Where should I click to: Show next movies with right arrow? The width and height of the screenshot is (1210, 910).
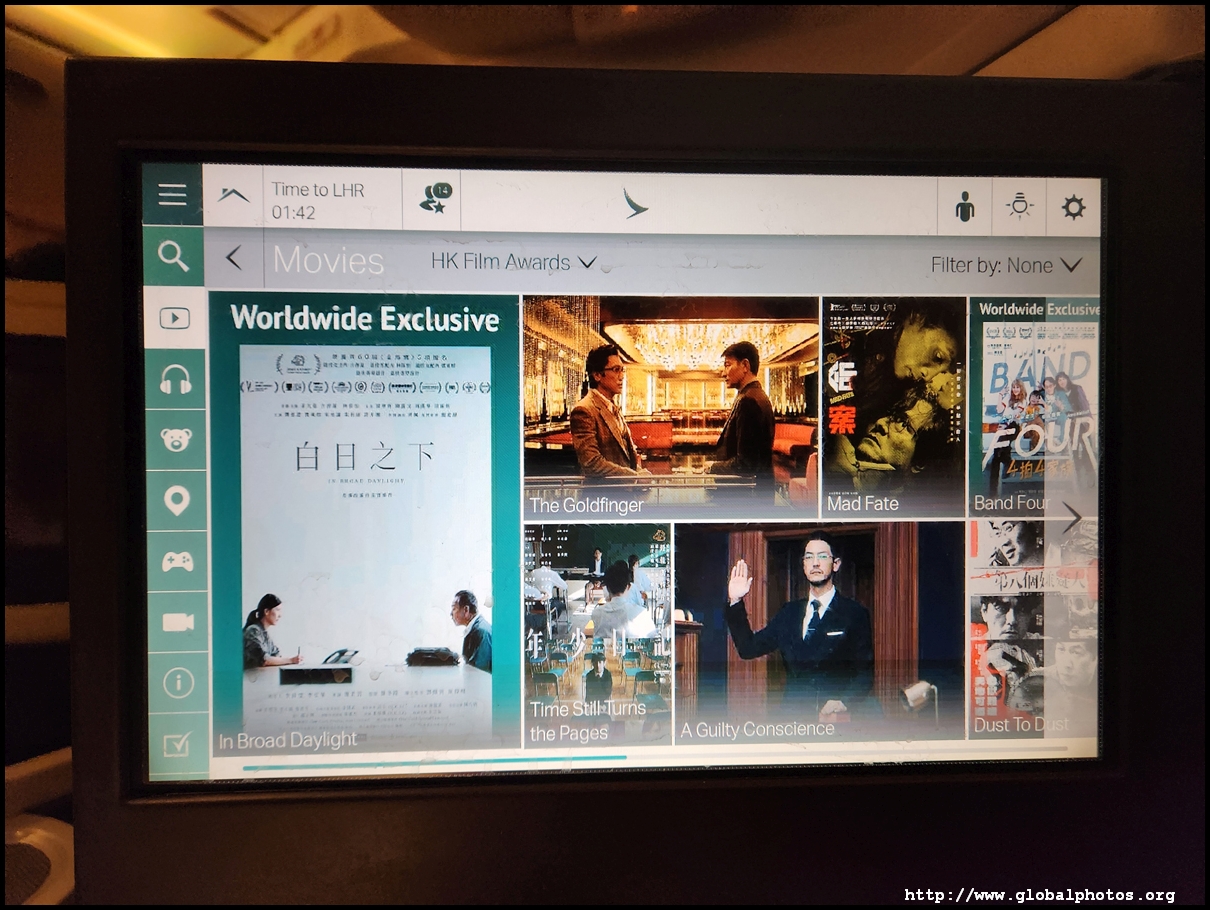tap(1071, 517)
